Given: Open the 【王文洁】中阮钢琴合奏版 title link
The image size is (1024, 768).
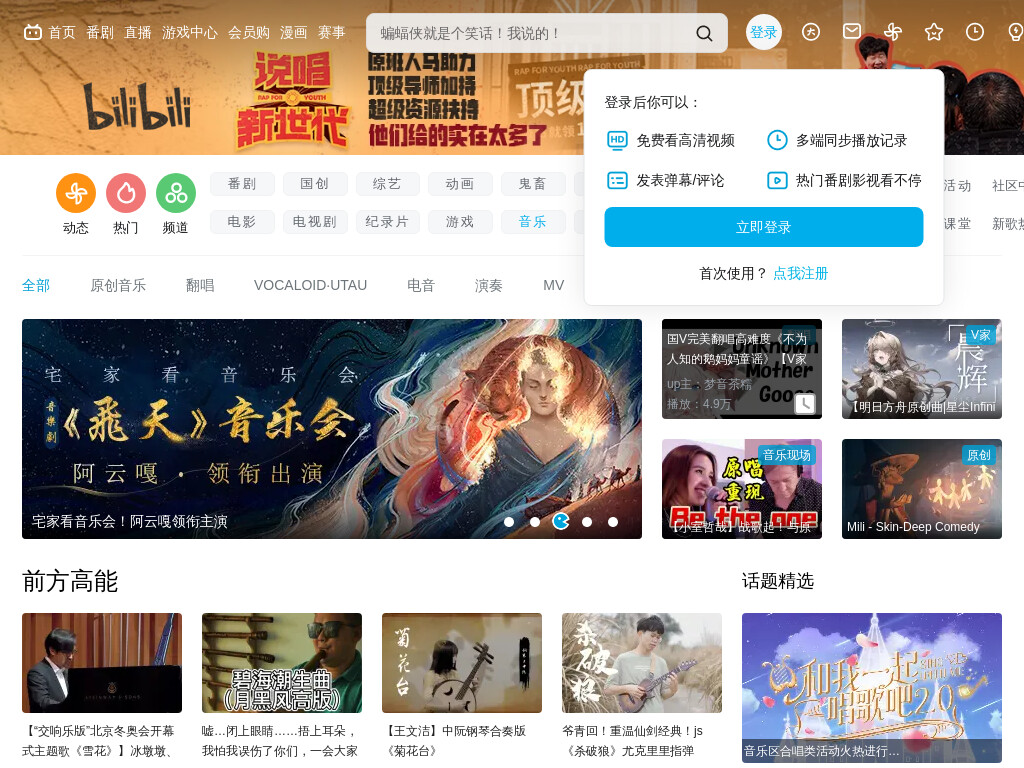Looking at the screenshot, I should (x=455, y=741).
